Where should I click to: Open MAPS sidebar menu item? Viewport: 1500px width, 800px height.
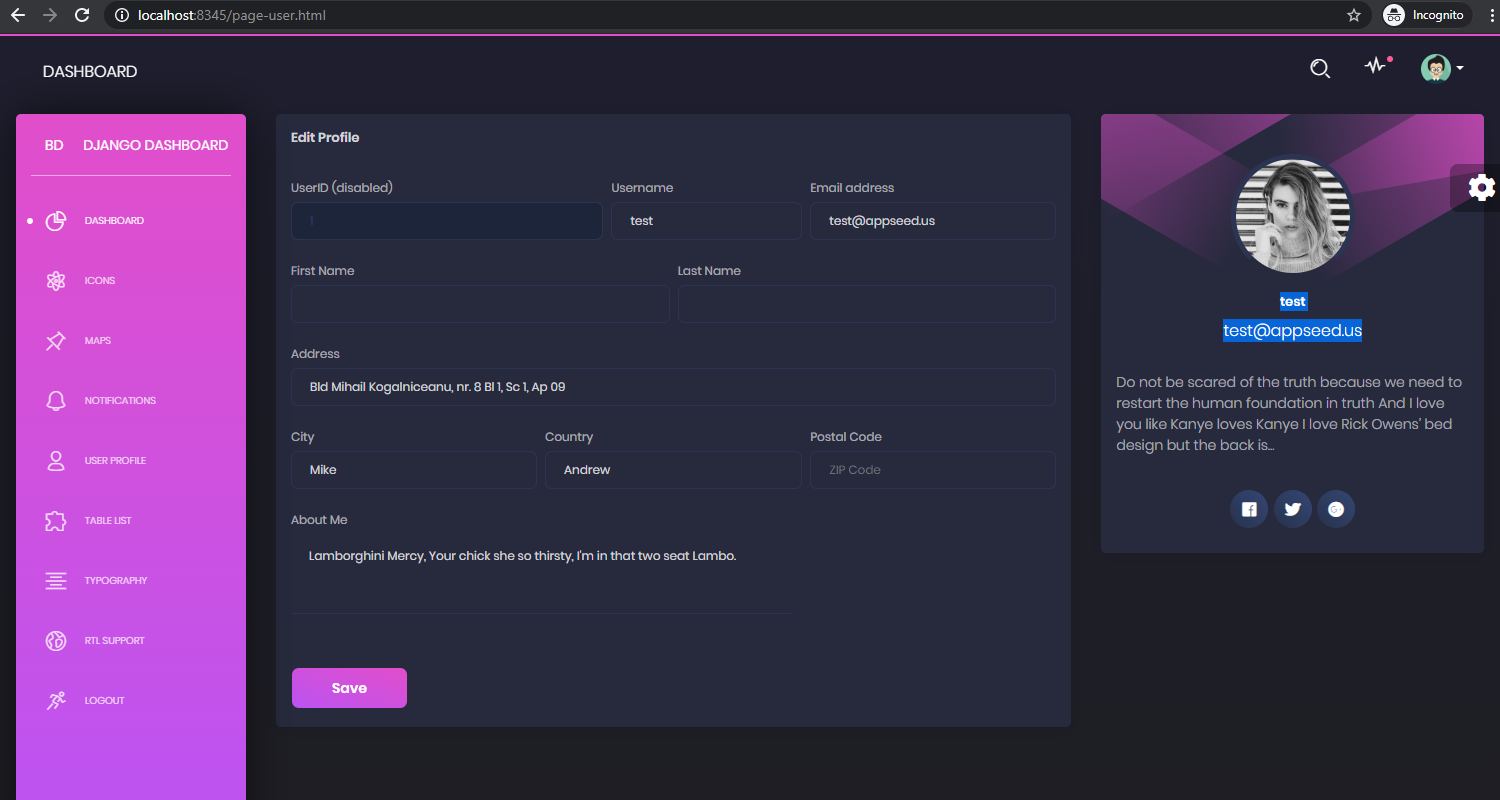98,341
